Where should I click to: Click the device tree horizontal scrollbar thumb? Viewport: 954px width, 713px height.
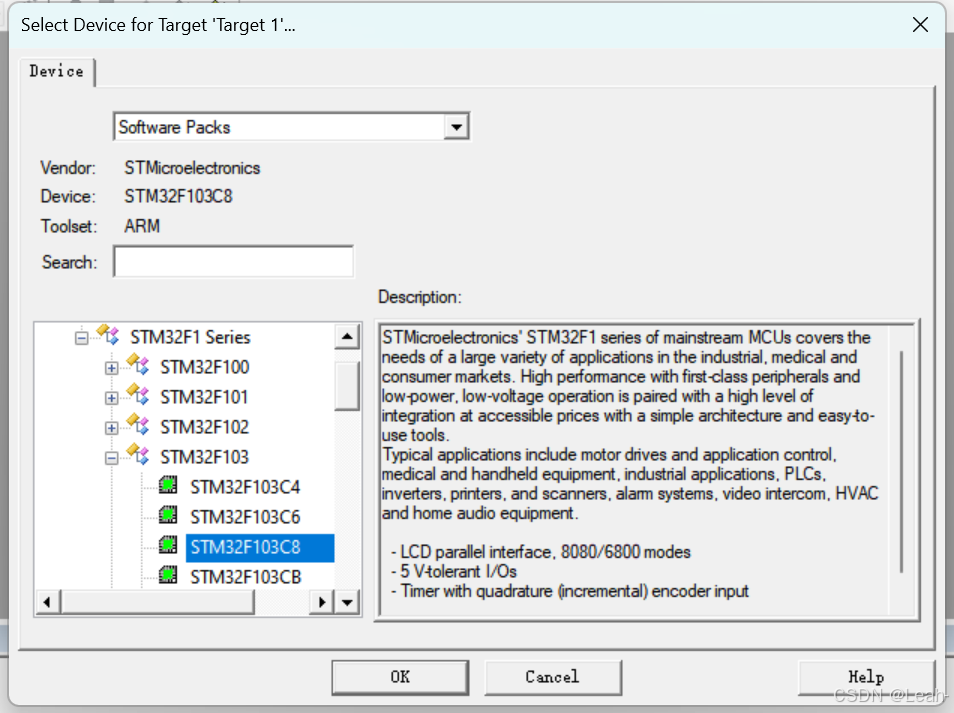[157, 602]
